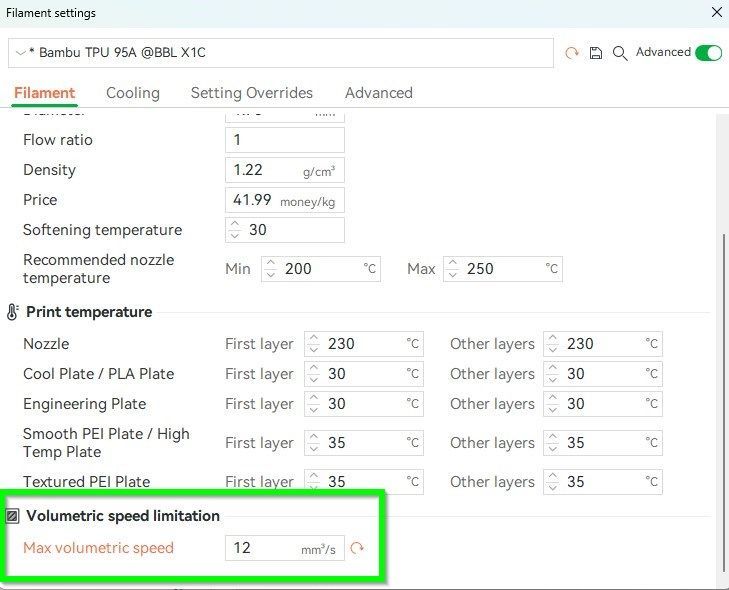Click the Softening temperature label
The width and height of the screenshot is (729, 590).
(x=103, y=230)
